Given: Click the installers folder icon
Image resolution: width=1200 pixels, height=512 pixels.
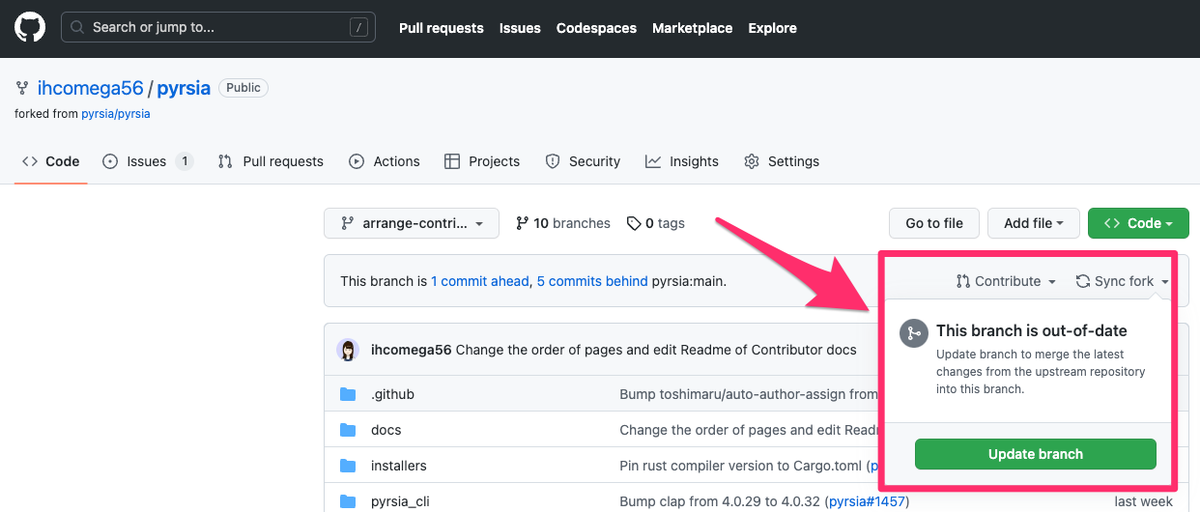Looking at the screenshot, I should [348, 466].
